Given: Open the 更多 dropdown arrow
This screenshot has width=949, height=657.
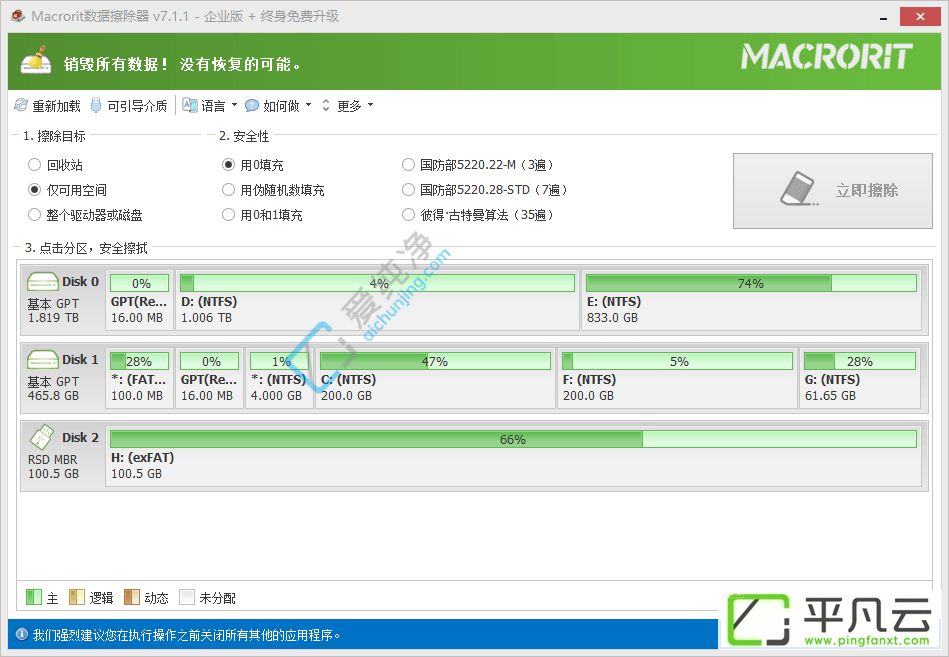Looking at the screenshot, I should [x=370, y=105].
